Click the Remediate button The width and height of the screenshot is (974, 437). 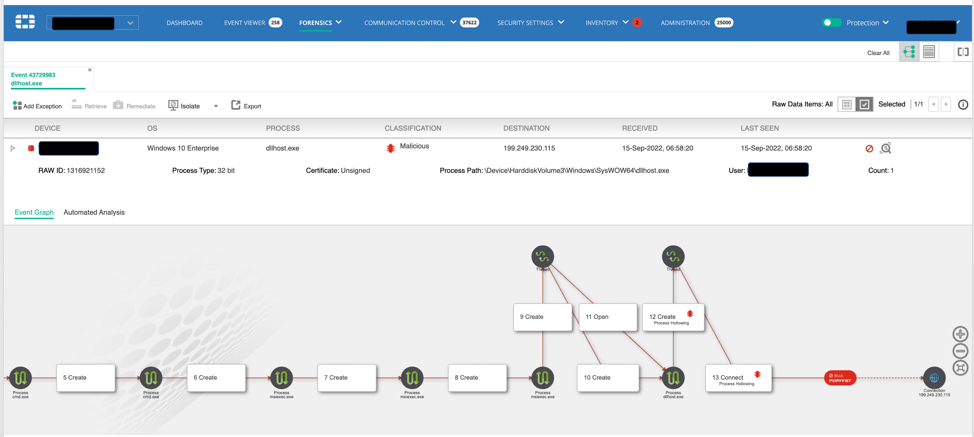click(x=134, y=106)
